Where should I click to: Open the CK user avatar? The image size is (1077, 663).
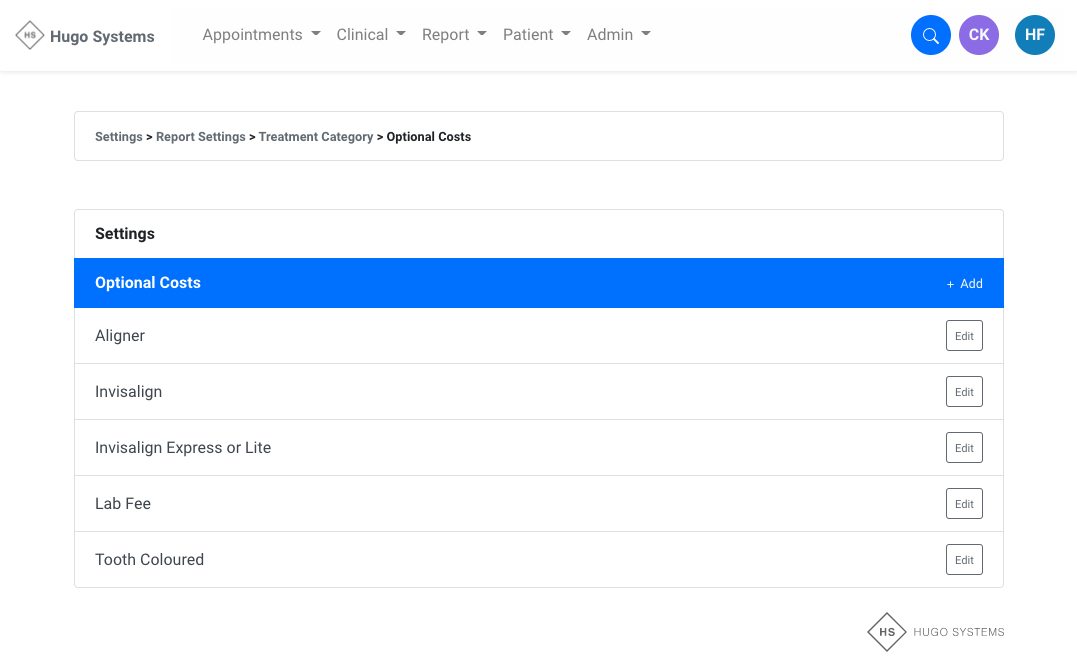(x=978, y=35)
